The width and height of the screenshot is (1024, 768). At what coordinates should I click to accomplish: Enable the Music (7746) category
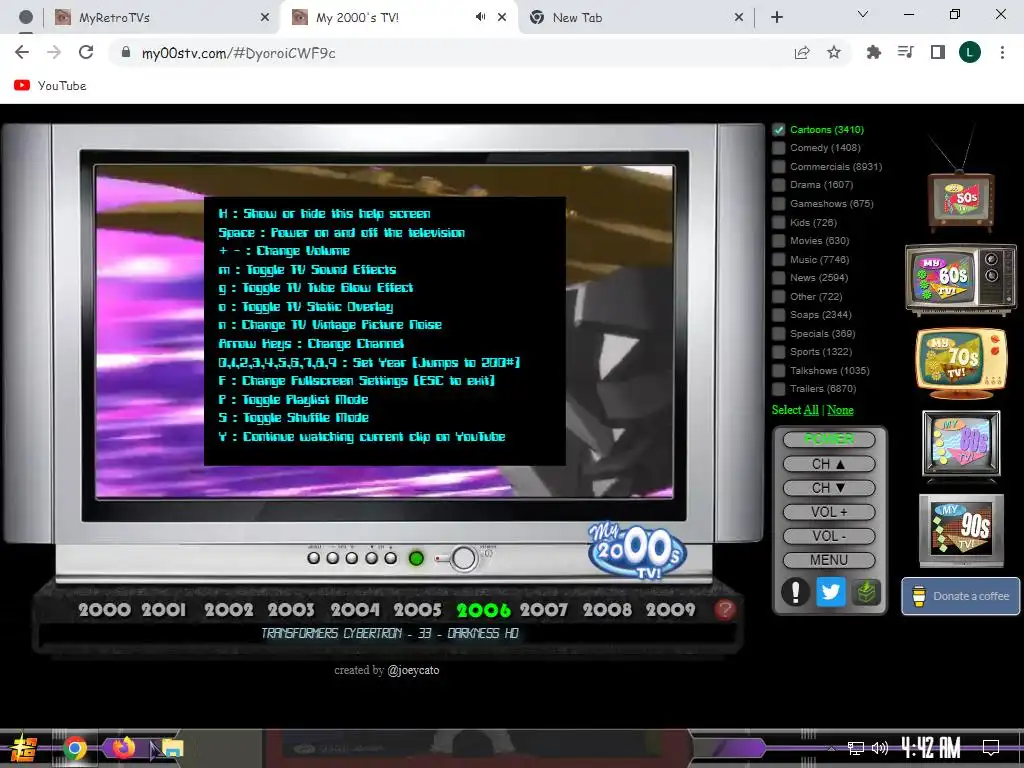coord(778,259)
